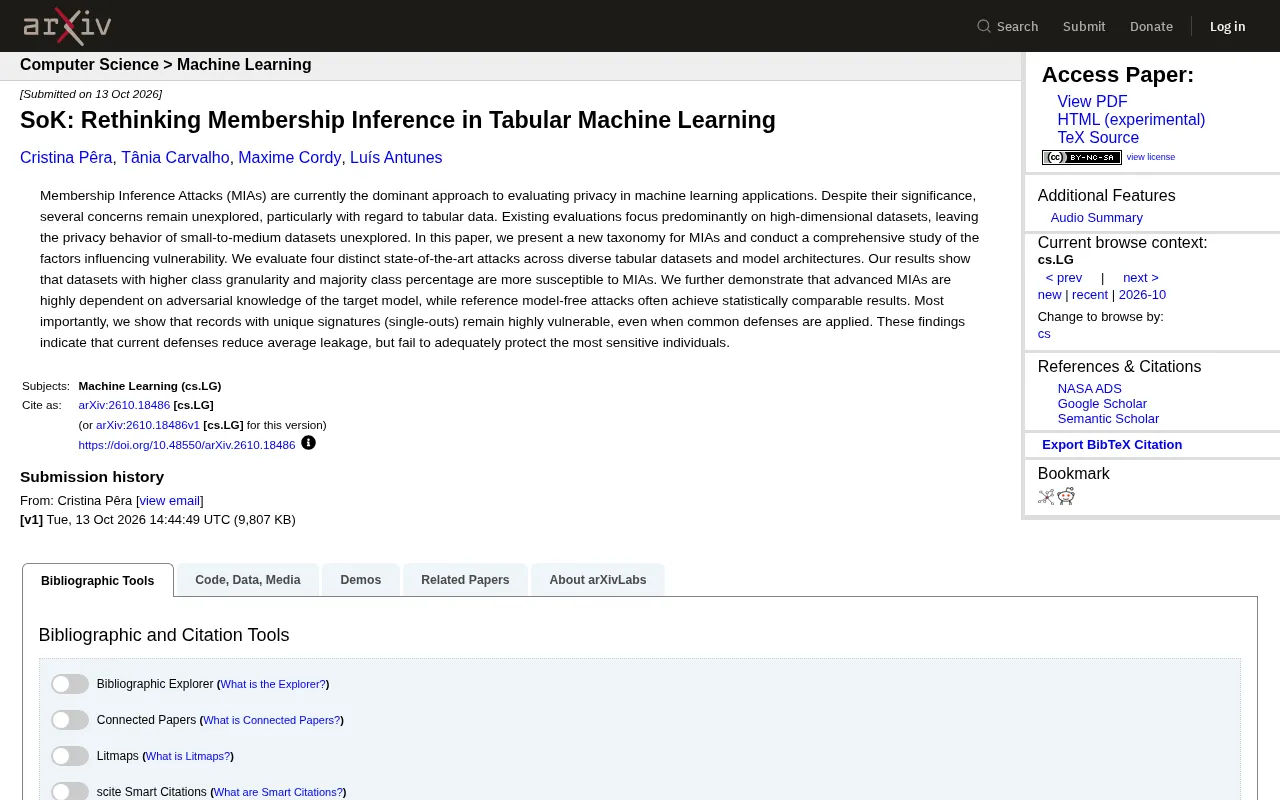Screen dimensions: 1280x800
Task: Open View PDF link
Action: point(1092,102)
